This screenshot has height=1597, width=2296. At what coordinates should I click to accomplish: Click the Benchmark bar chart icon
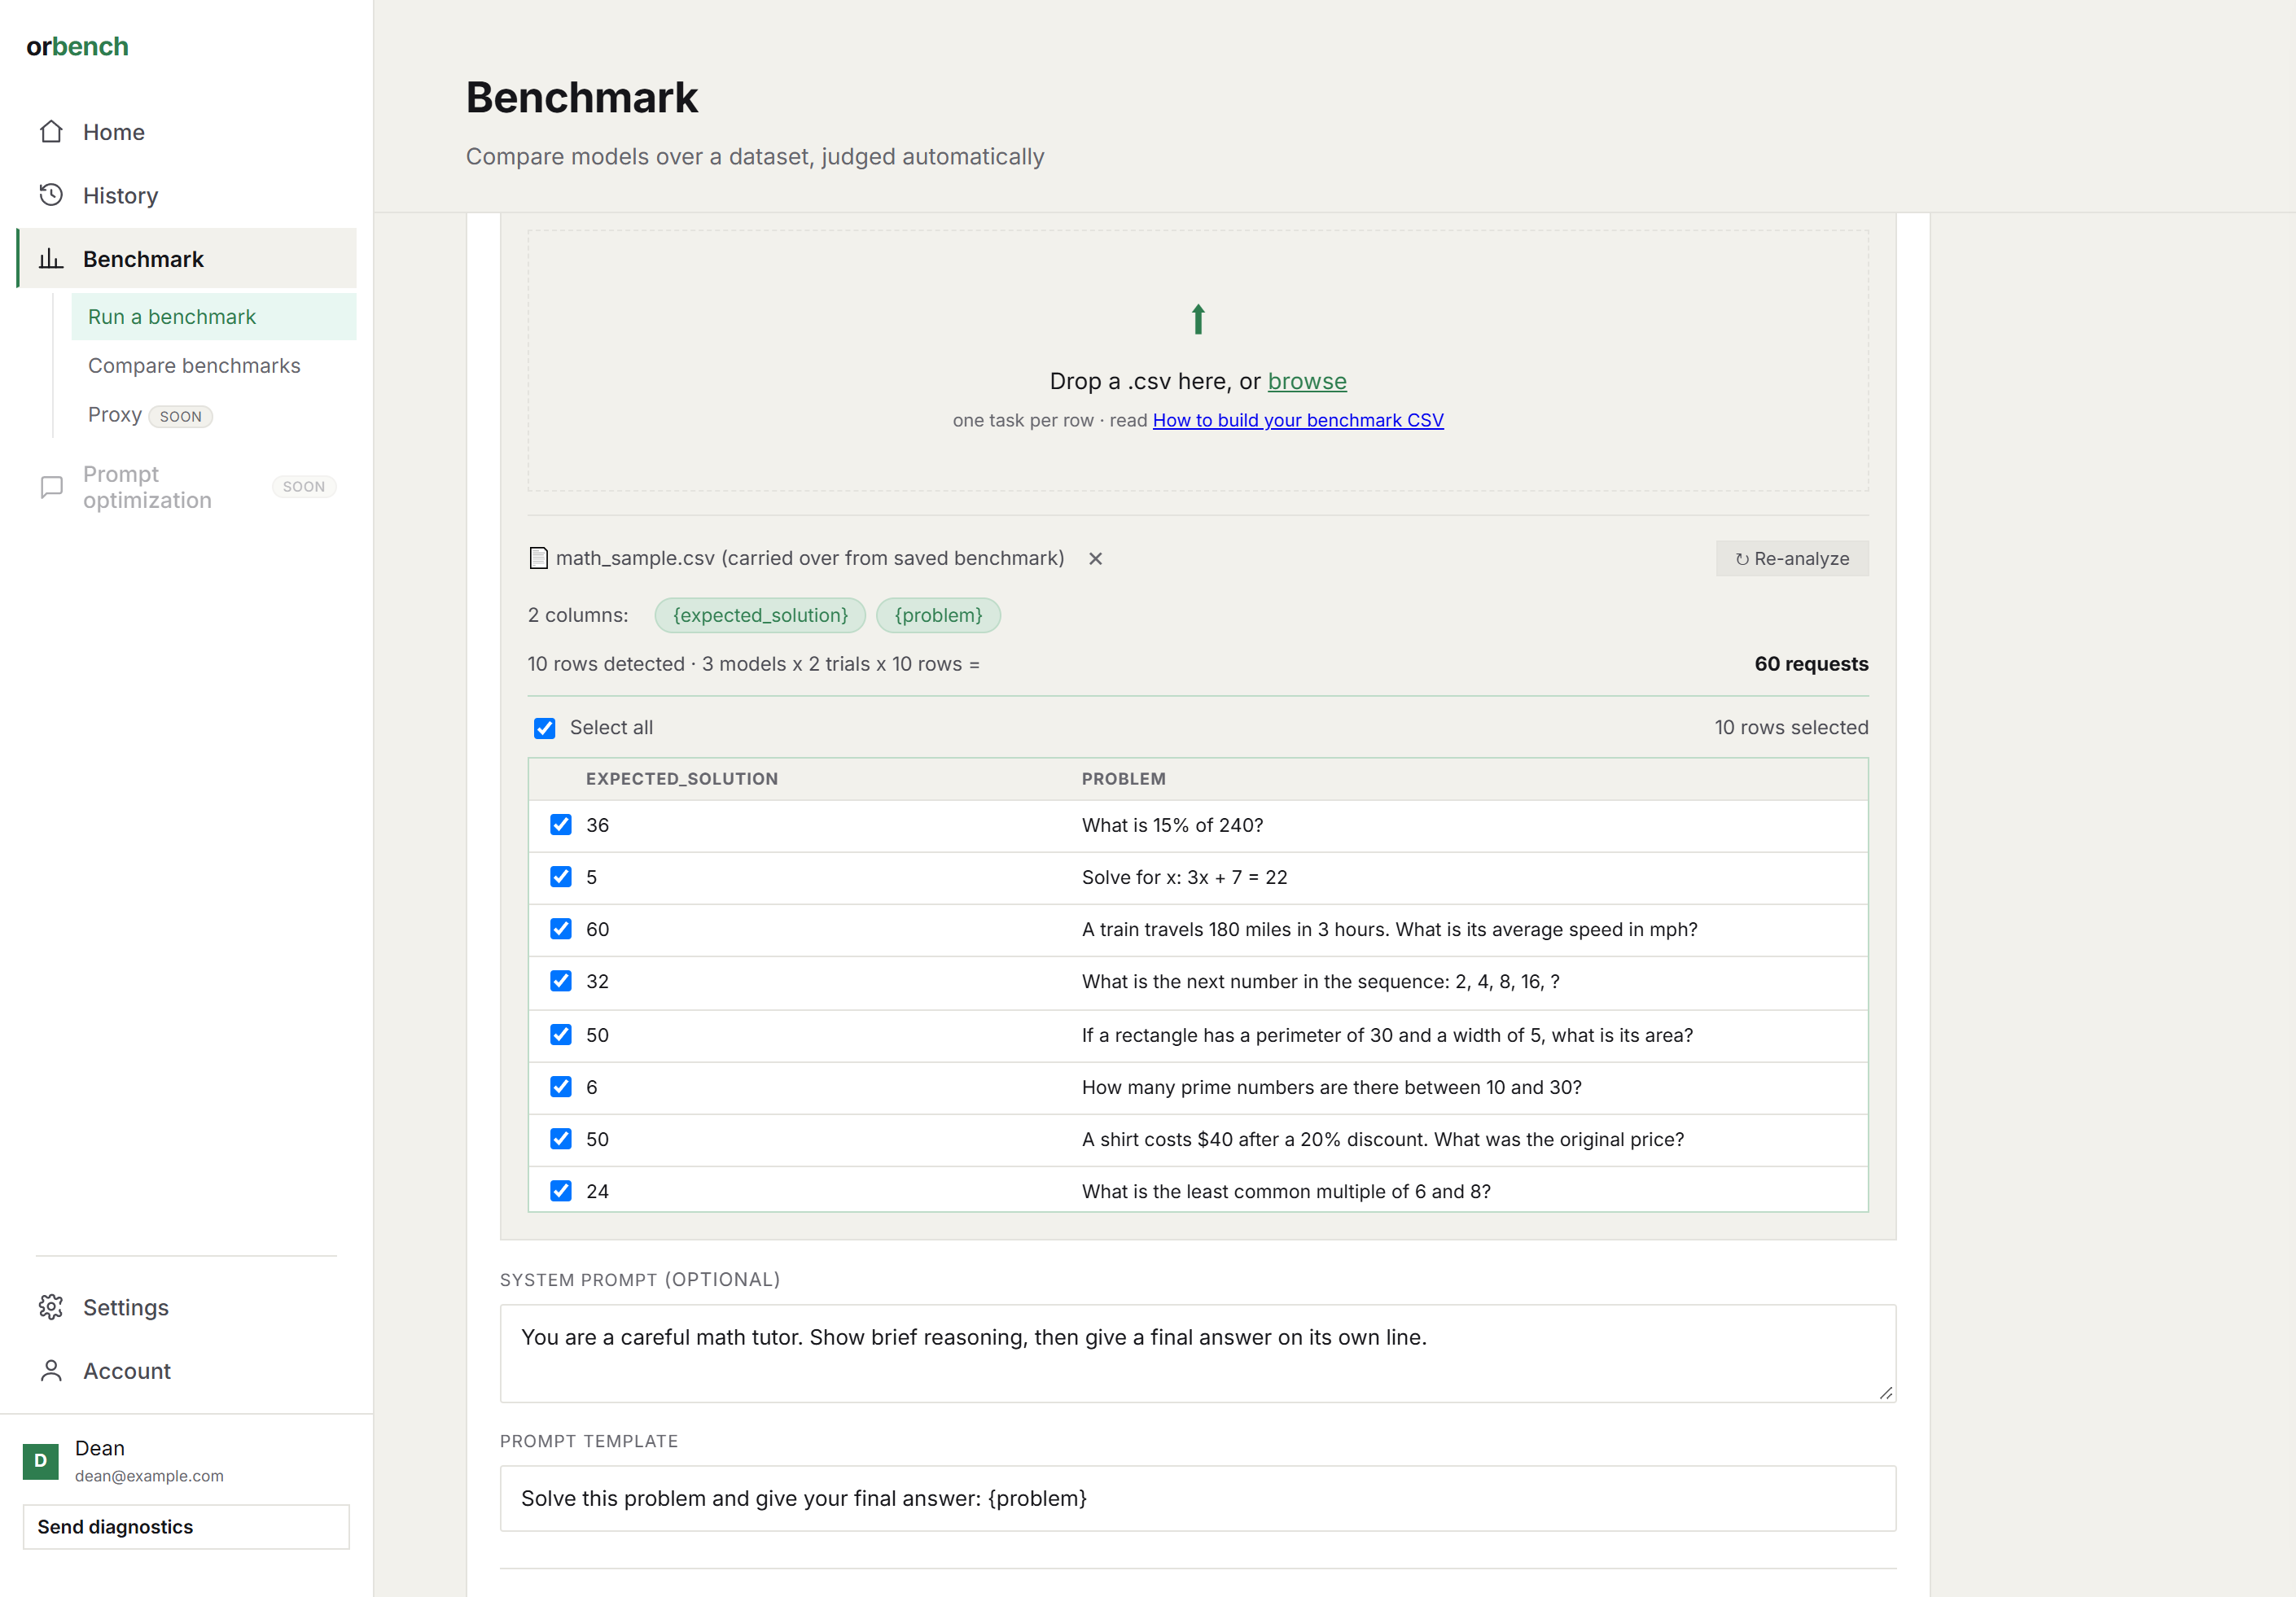(51, 259)
